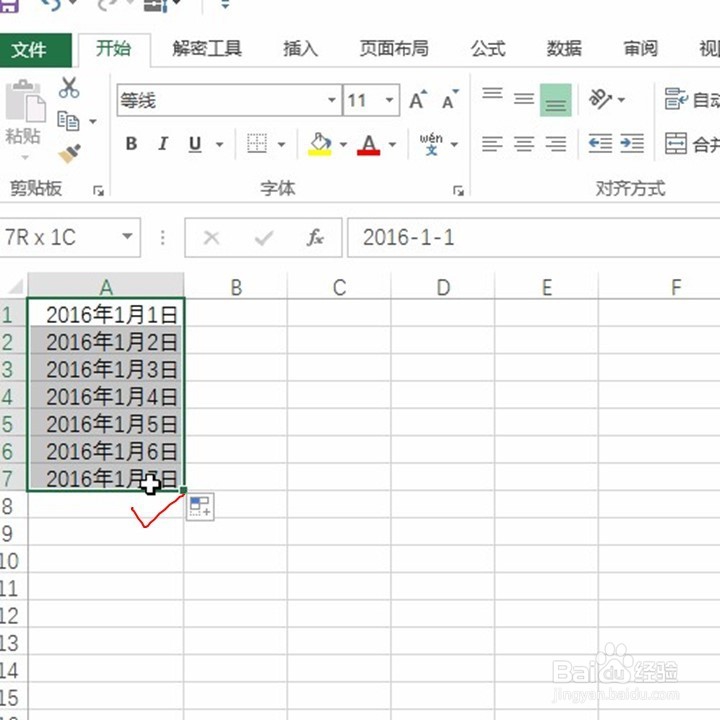Switch to the 数据 data tab
The height and width of the screenshot is (720, 720).
(564, 49)
